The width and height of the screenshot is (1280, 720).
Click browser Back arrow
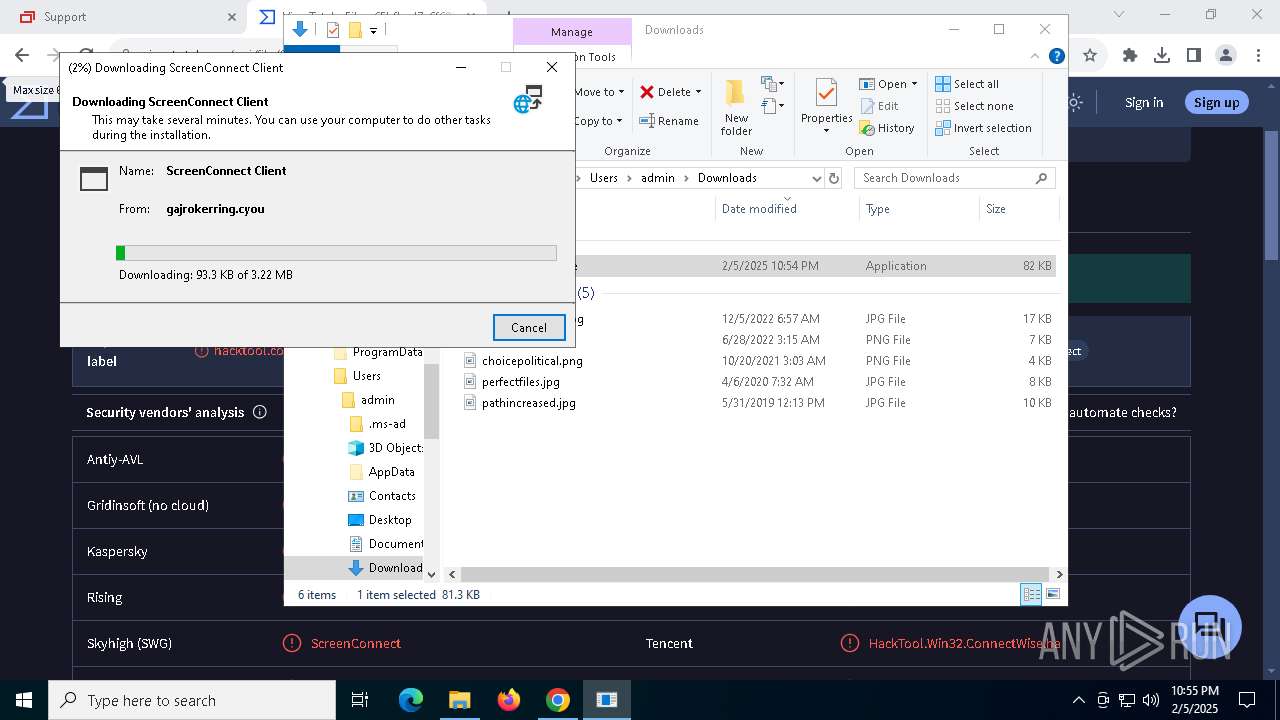point(22,56)
